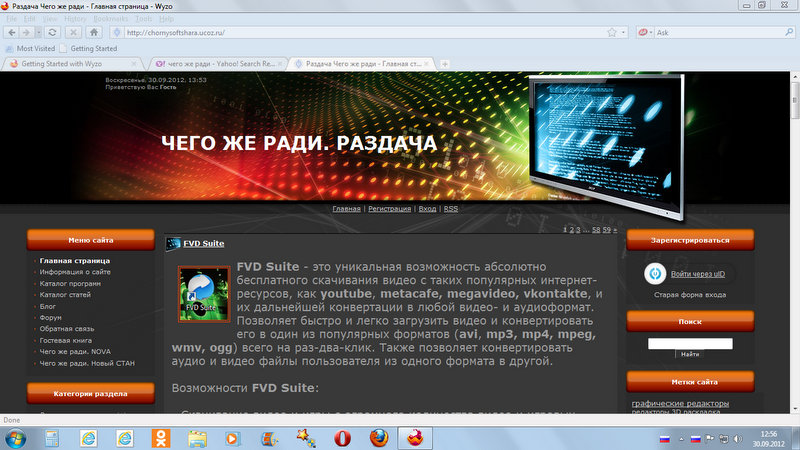Image resolution: width=800 pixels, height=450 pixels.
Task: Go to page 59 in the pagination
Action: [x=607, y=230]
